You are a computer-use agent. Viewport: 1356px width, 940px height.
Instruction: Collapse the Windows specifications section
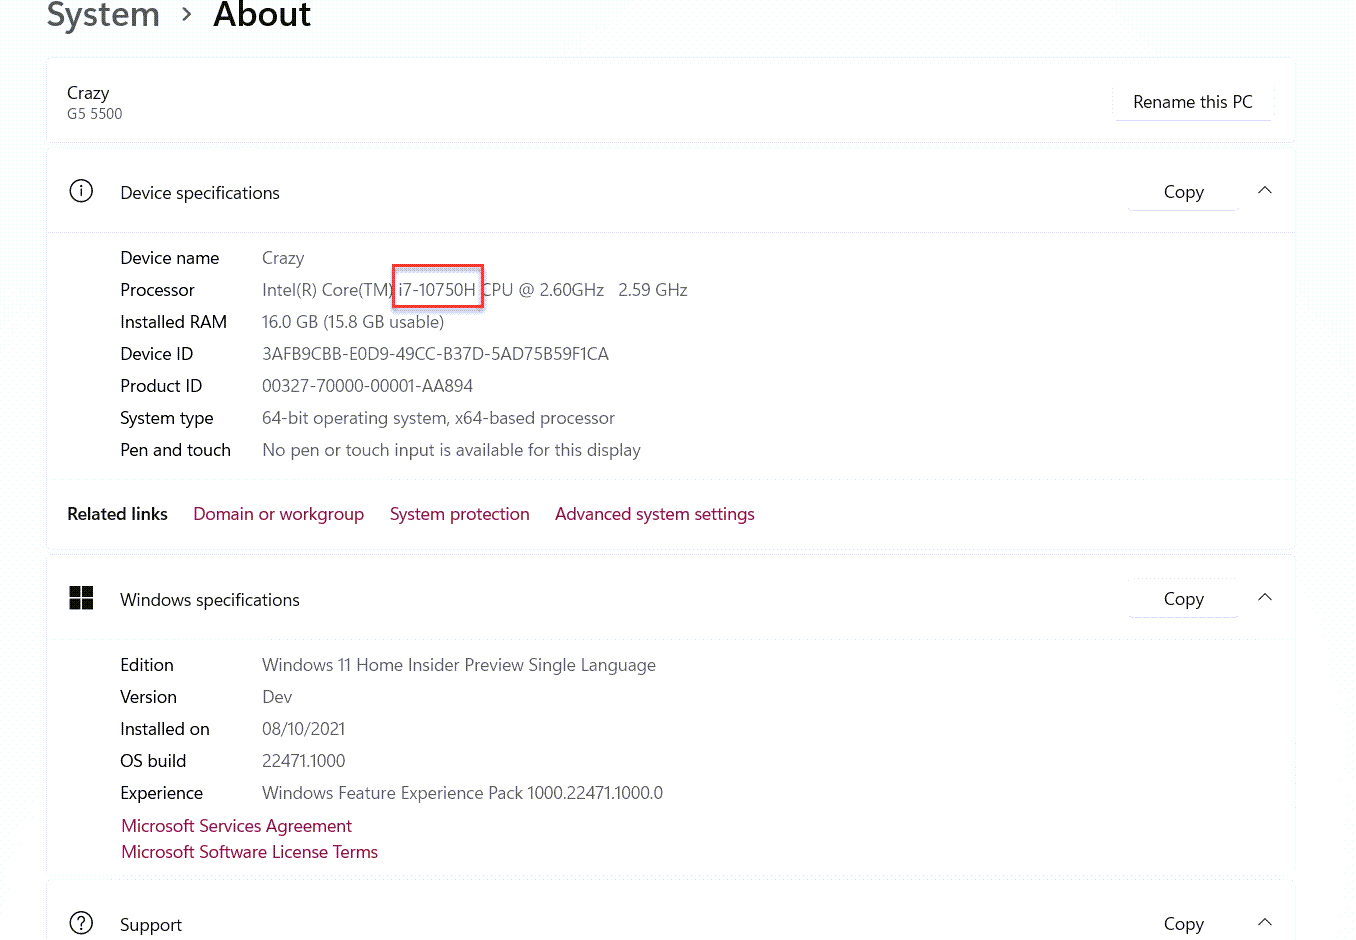pyautogui.click(x=1265, y=598)
